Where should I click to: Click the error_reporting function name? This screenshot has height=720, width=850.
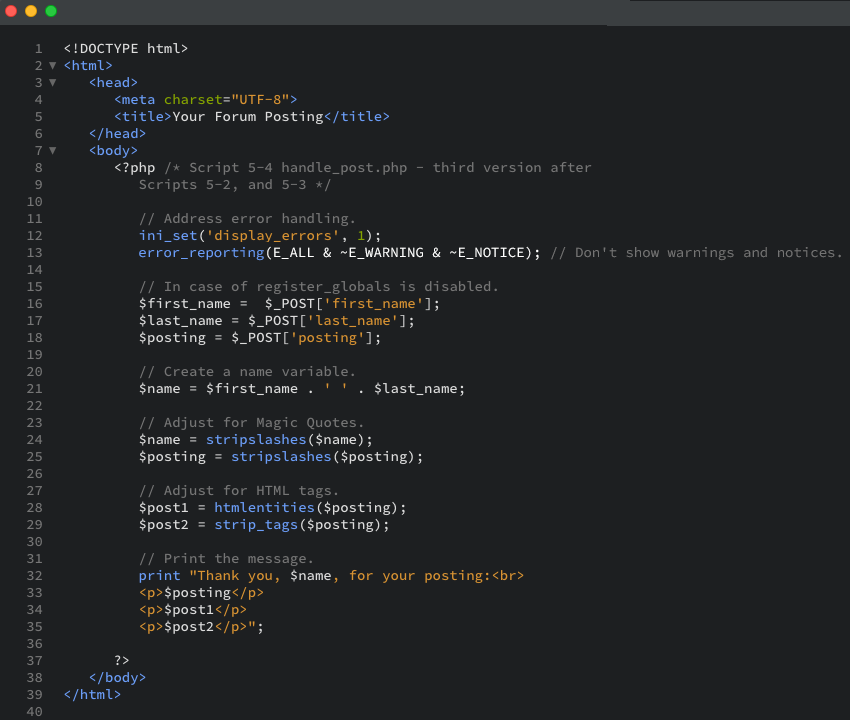(x=201, y=253)
